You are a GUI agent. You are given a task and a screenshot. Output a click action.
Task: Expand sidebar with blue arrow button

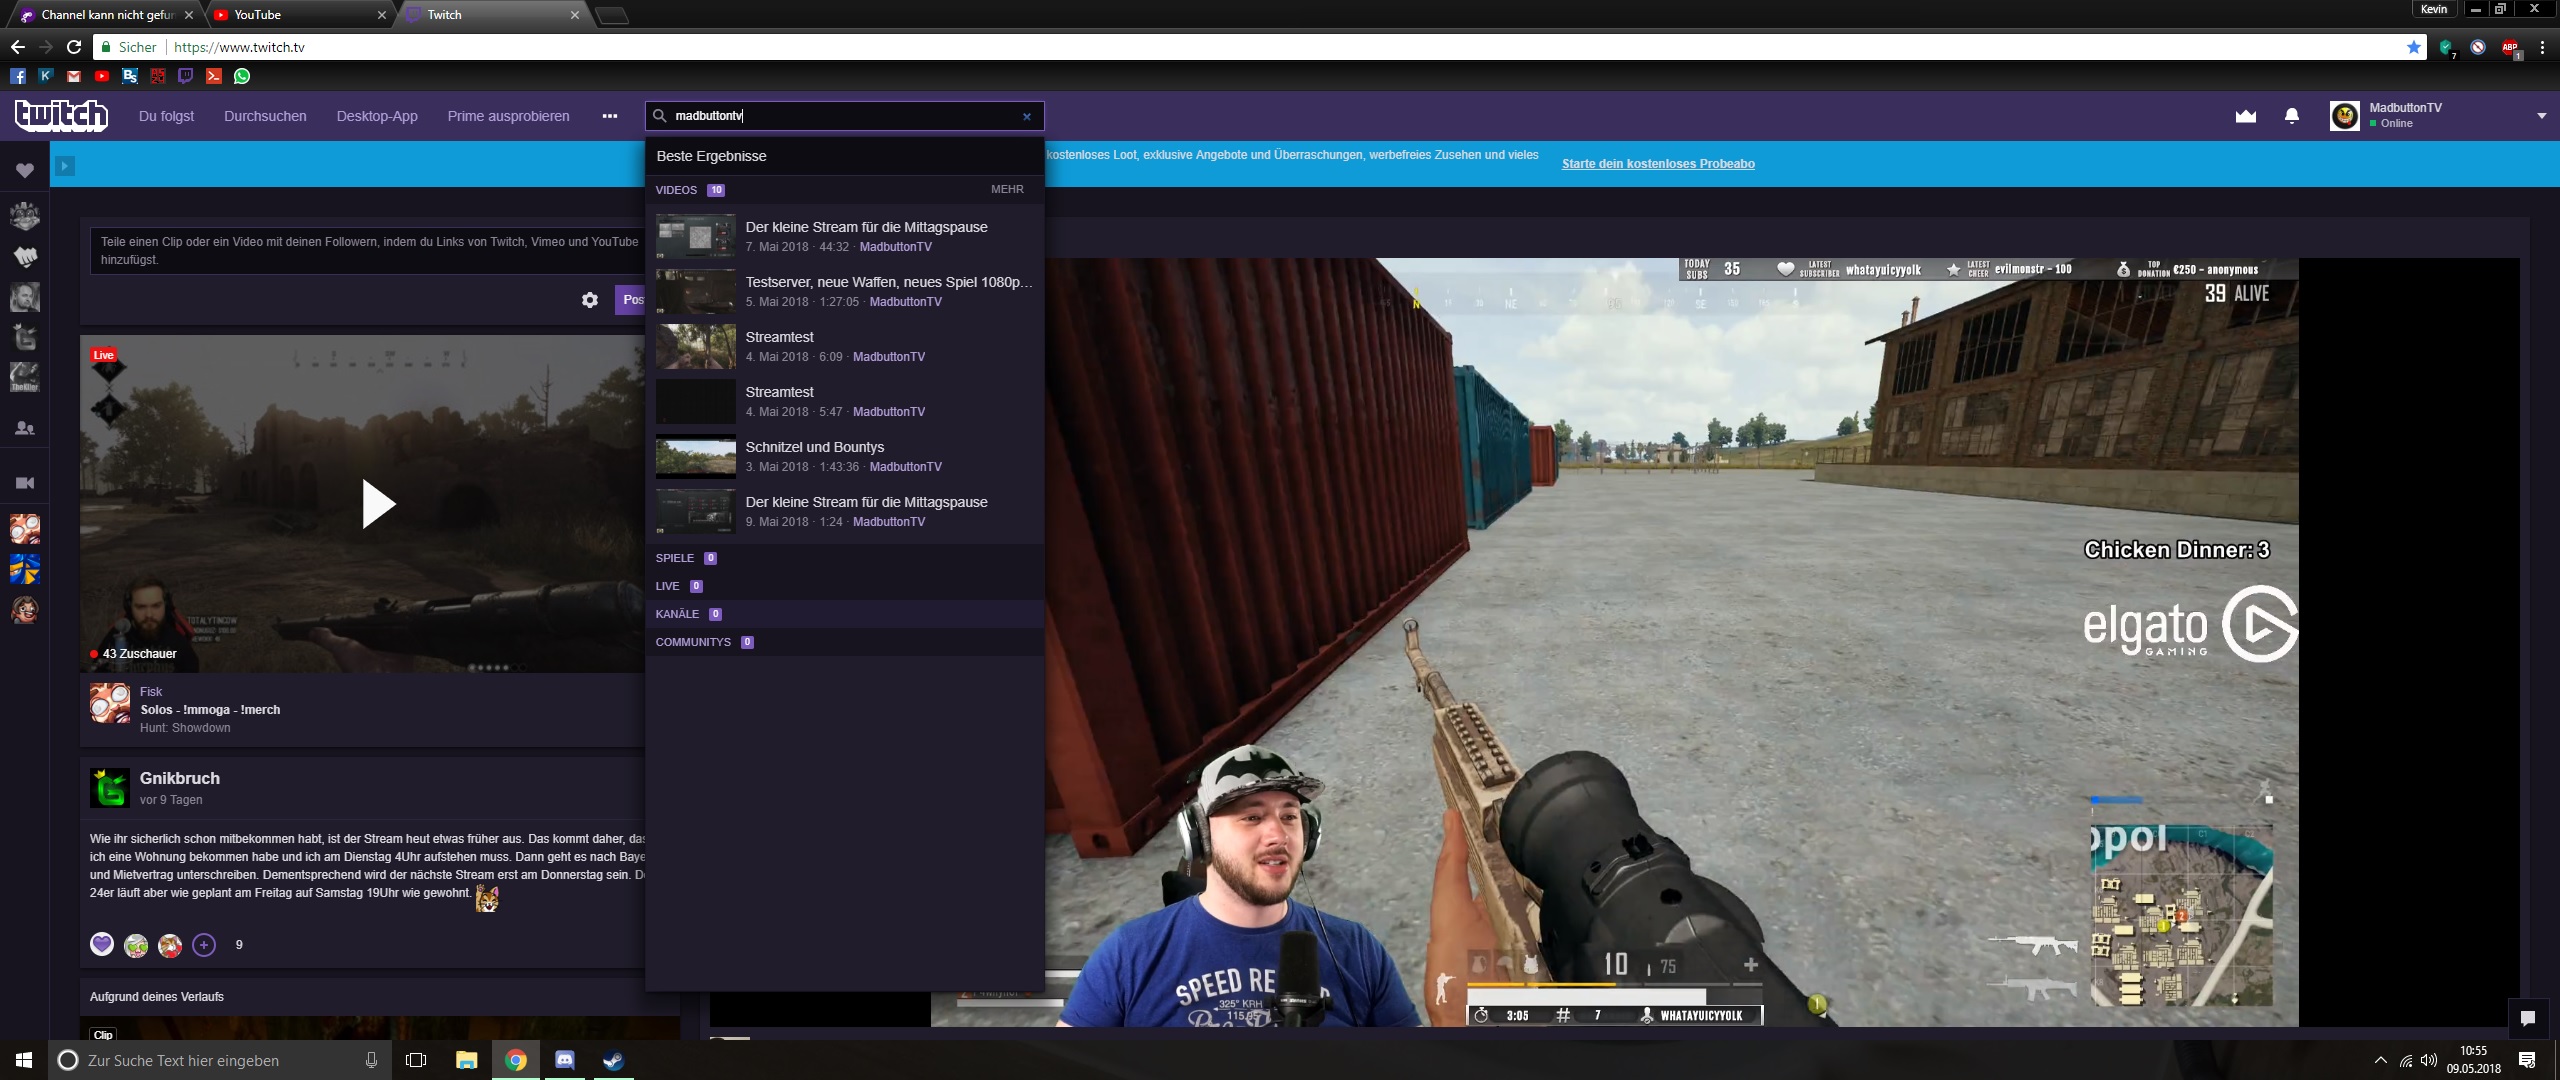(65, 166)
